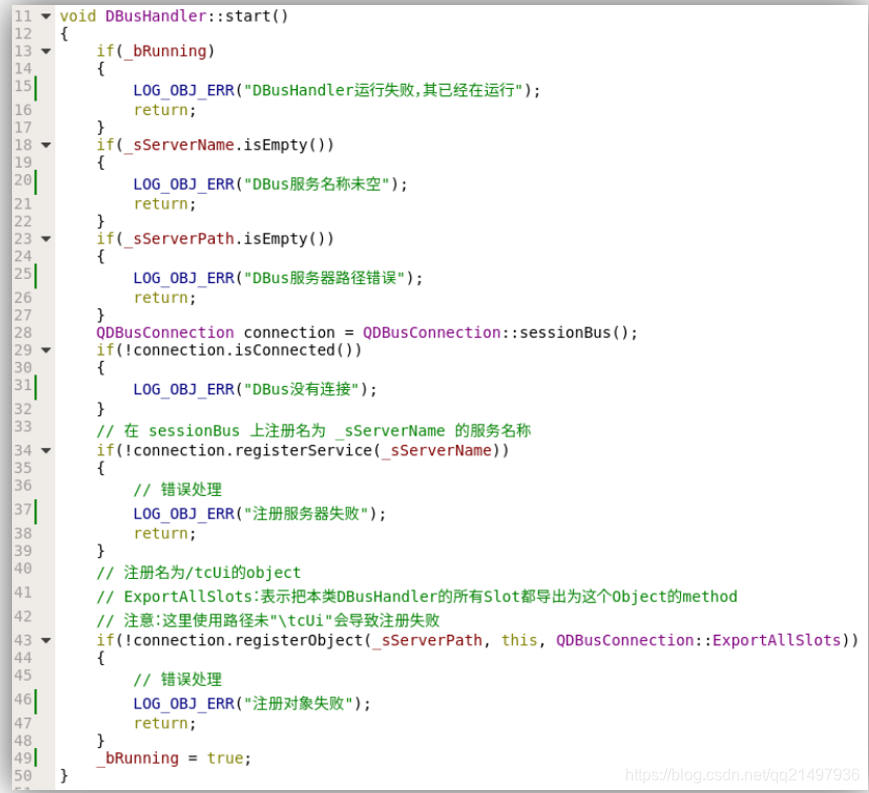Click the ExportAllSlots comment on line 41
Image resolution: width=869 pixels, height=793 pixels.
tap(417, 597)
